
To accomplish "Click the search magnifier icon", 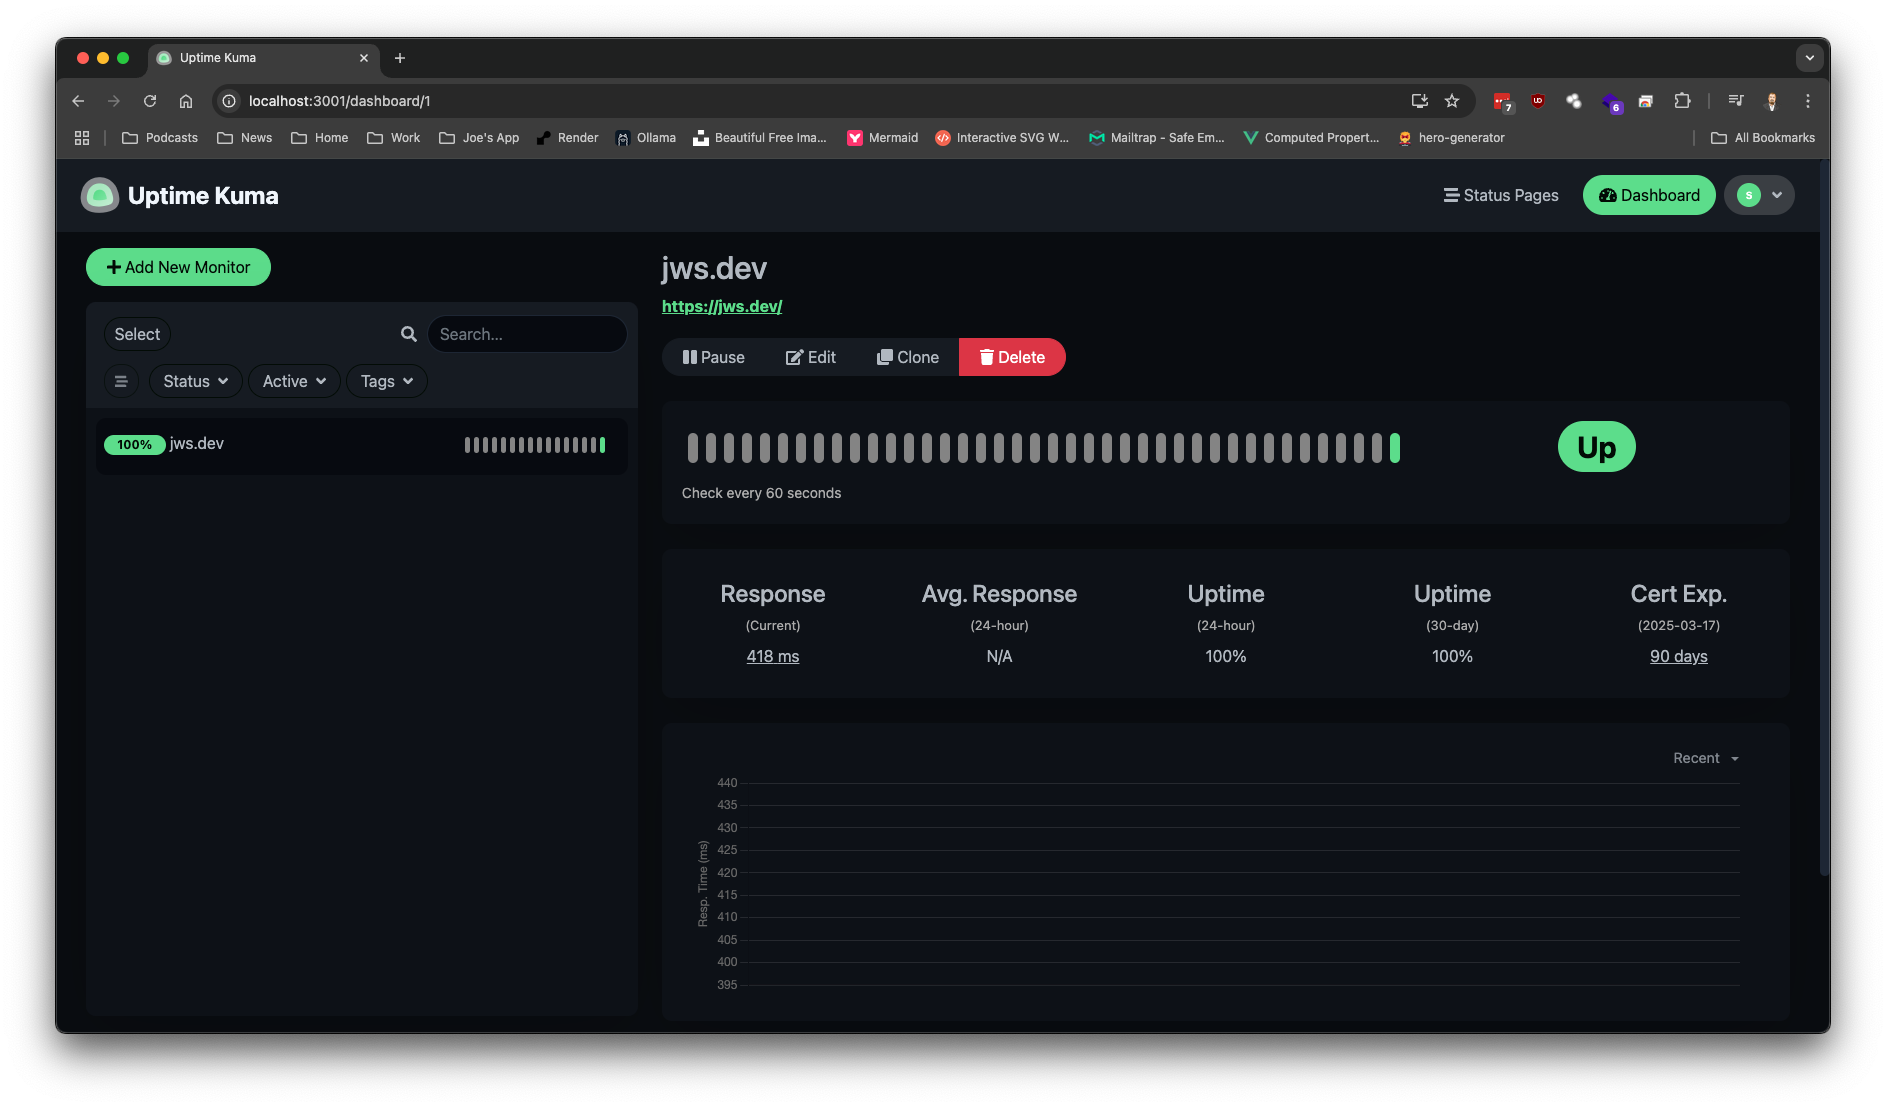I will [409, 334].
